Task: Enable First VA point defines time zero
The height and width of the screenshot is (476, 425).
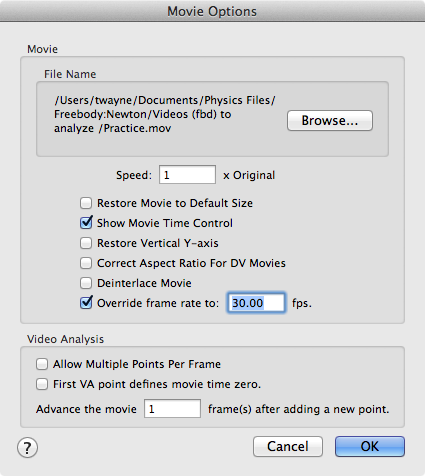Action: click(42, 384)
